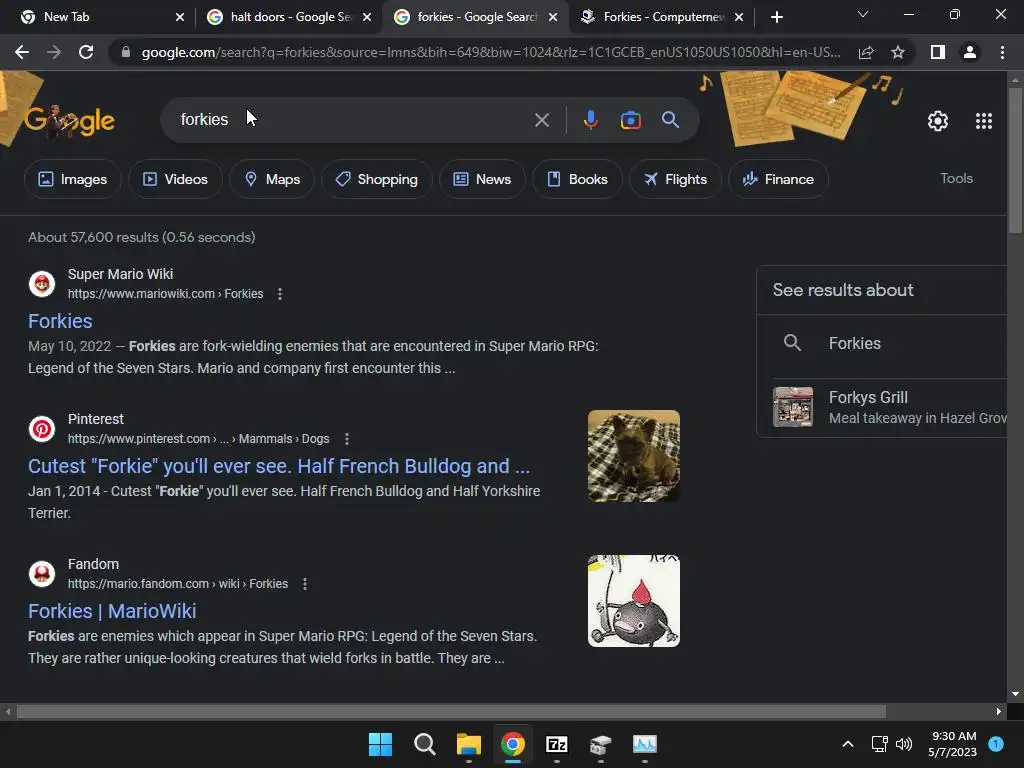Open the Cutest Forkie Pinterest result
Viewport: 1024px width, 768px height.
point(279,466)
